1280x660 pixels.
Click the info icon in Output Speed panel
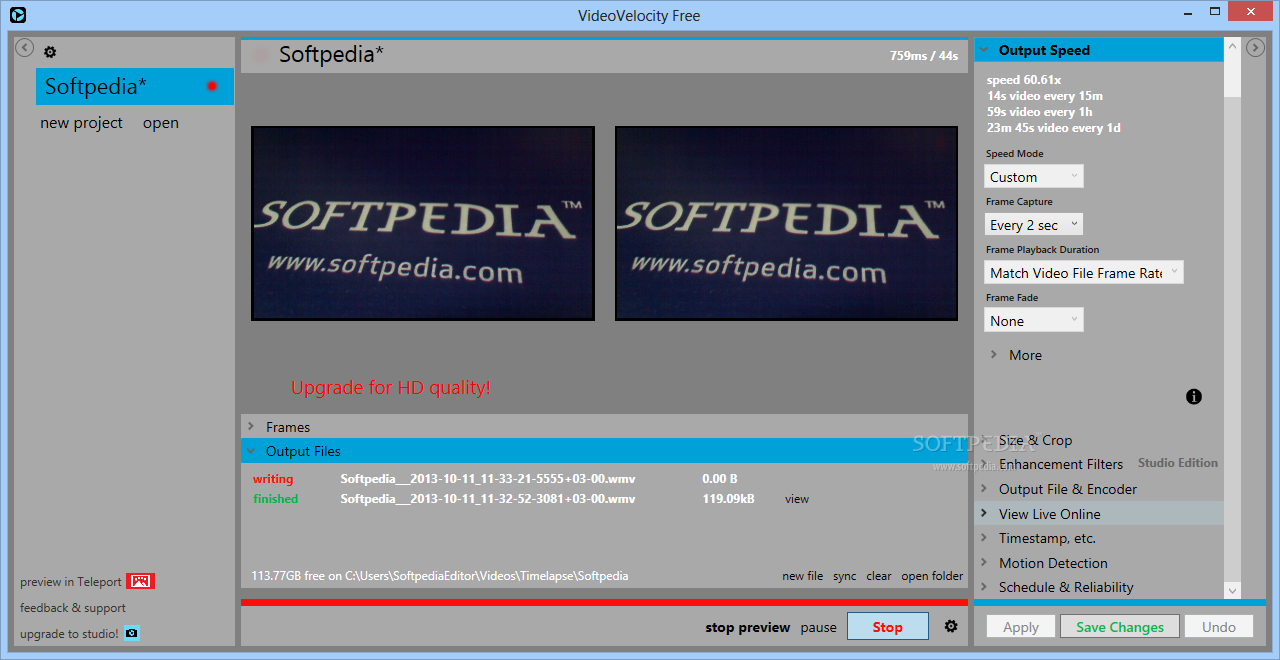point(1194,397)
